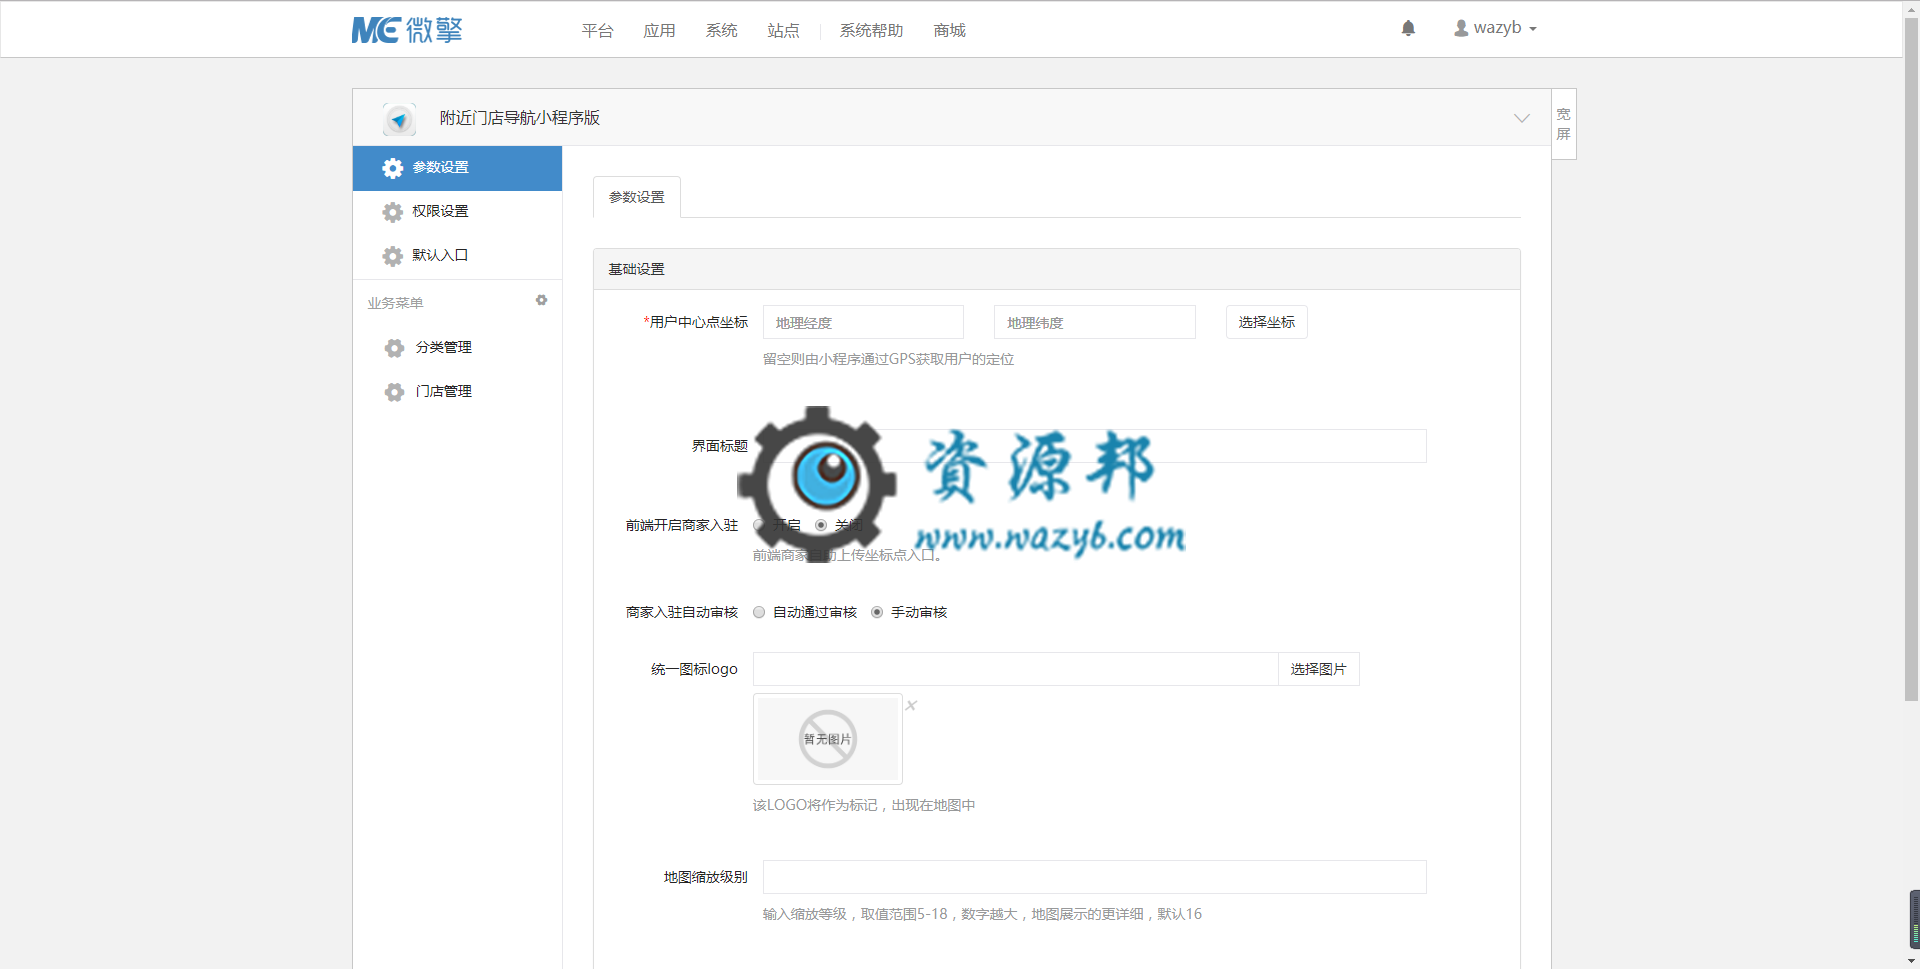Open 参数设置 in the sidebar
The image size is (1920, 969).
[457, 168]
